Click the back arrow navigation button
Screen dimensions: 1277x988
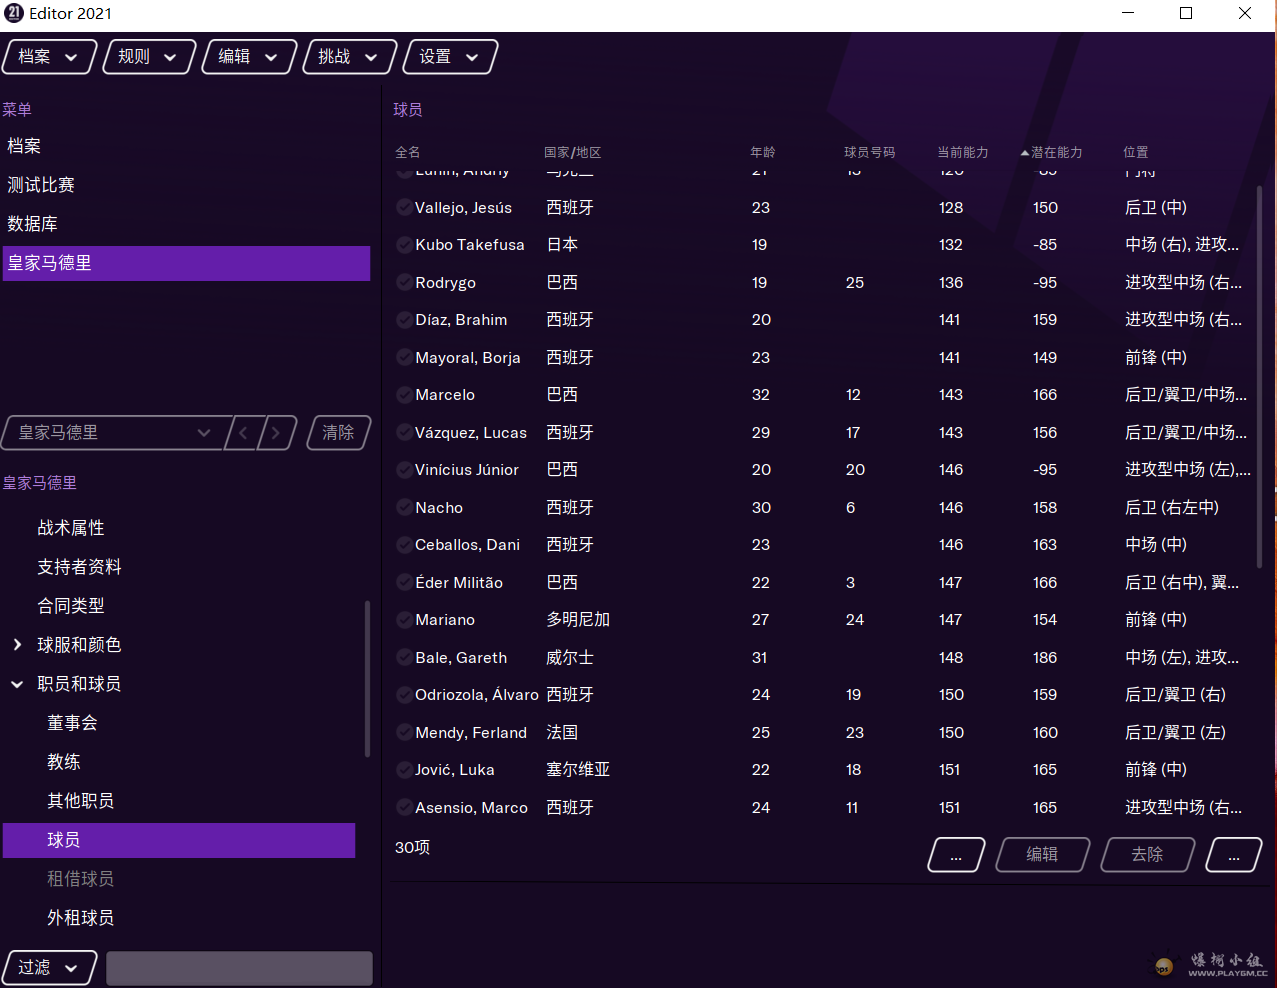[x=243, y=433]
